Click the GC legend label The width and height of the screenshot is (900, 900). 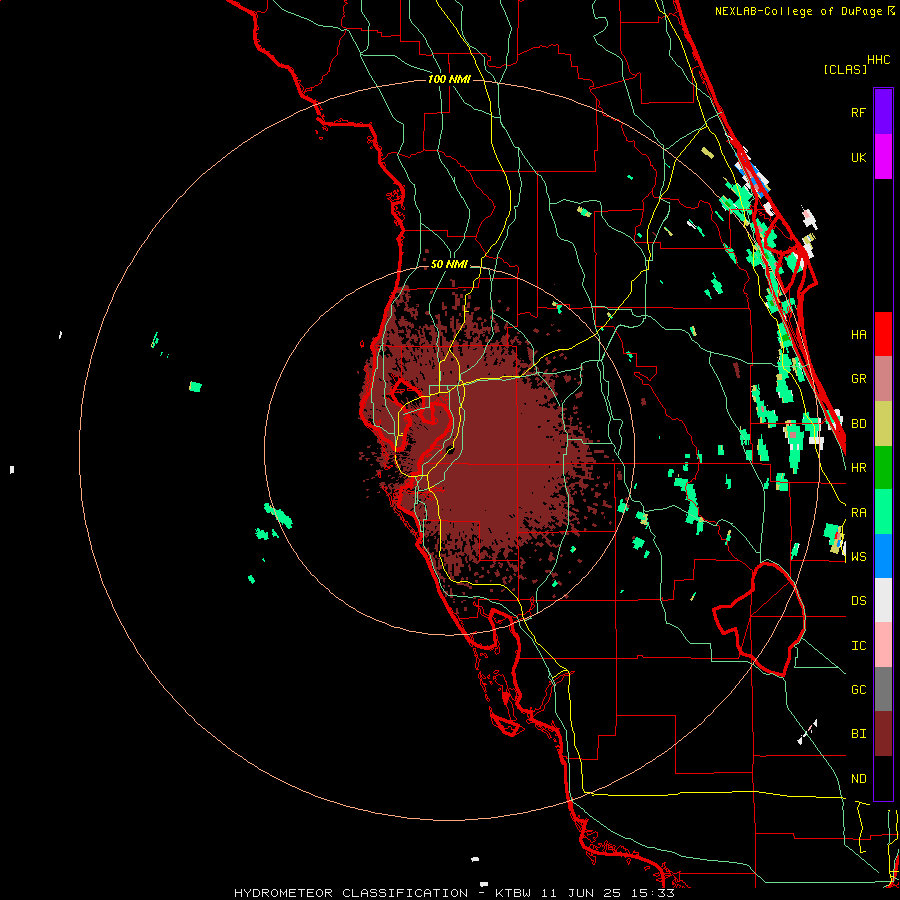click(858, 690)
